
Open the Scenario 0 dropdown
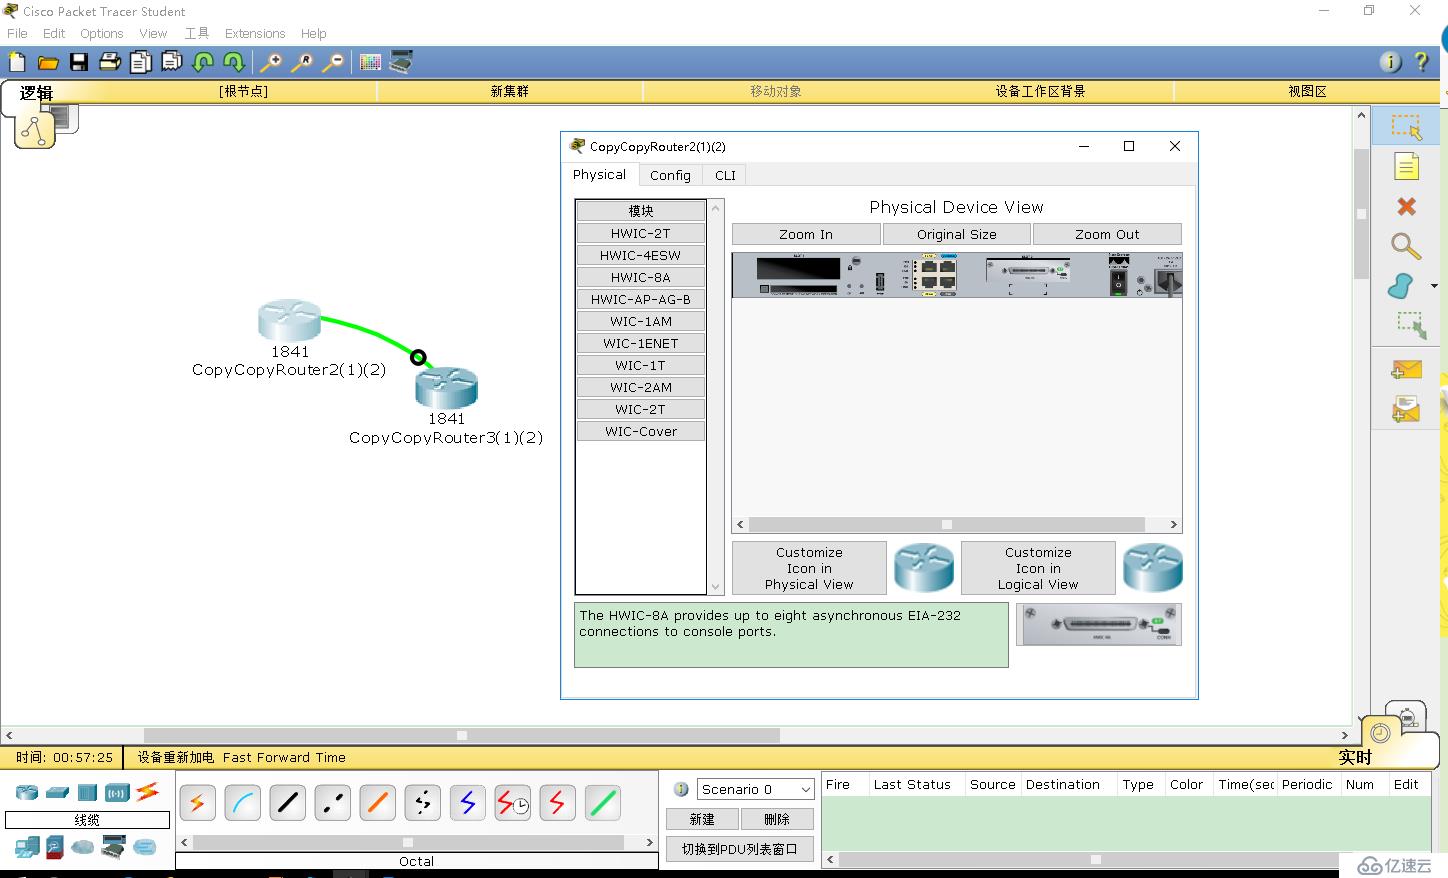click(755, 789)
